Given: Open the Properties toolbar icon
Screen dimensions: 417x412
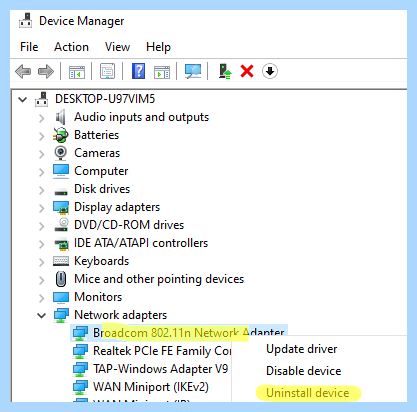Looking at the screenshot, I should pos(107,71).
